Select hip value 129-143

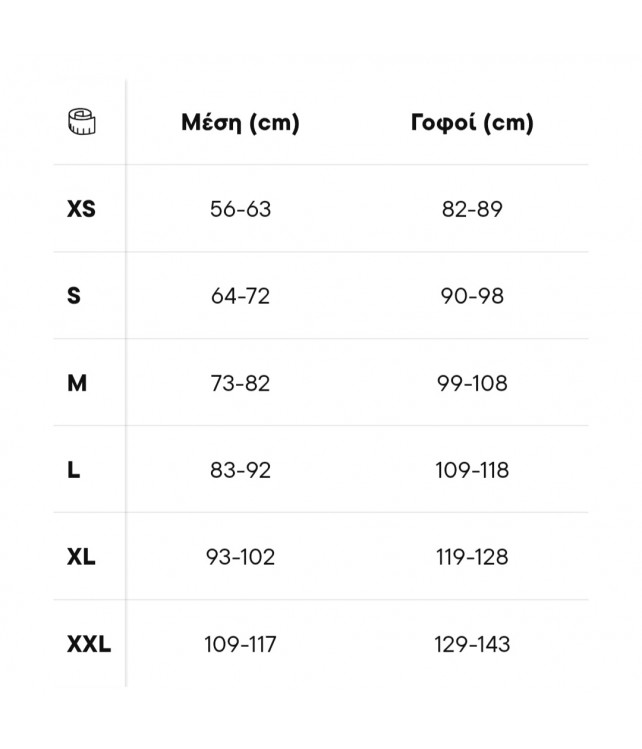click(x=472, y=644)
